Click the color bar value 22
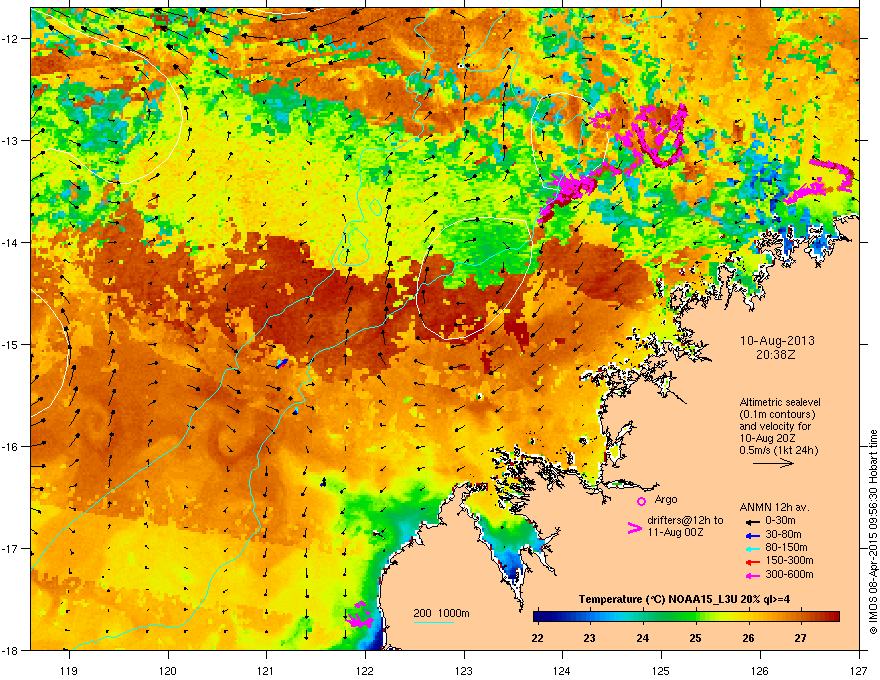 pyautogui.click(x=537, y=638)
